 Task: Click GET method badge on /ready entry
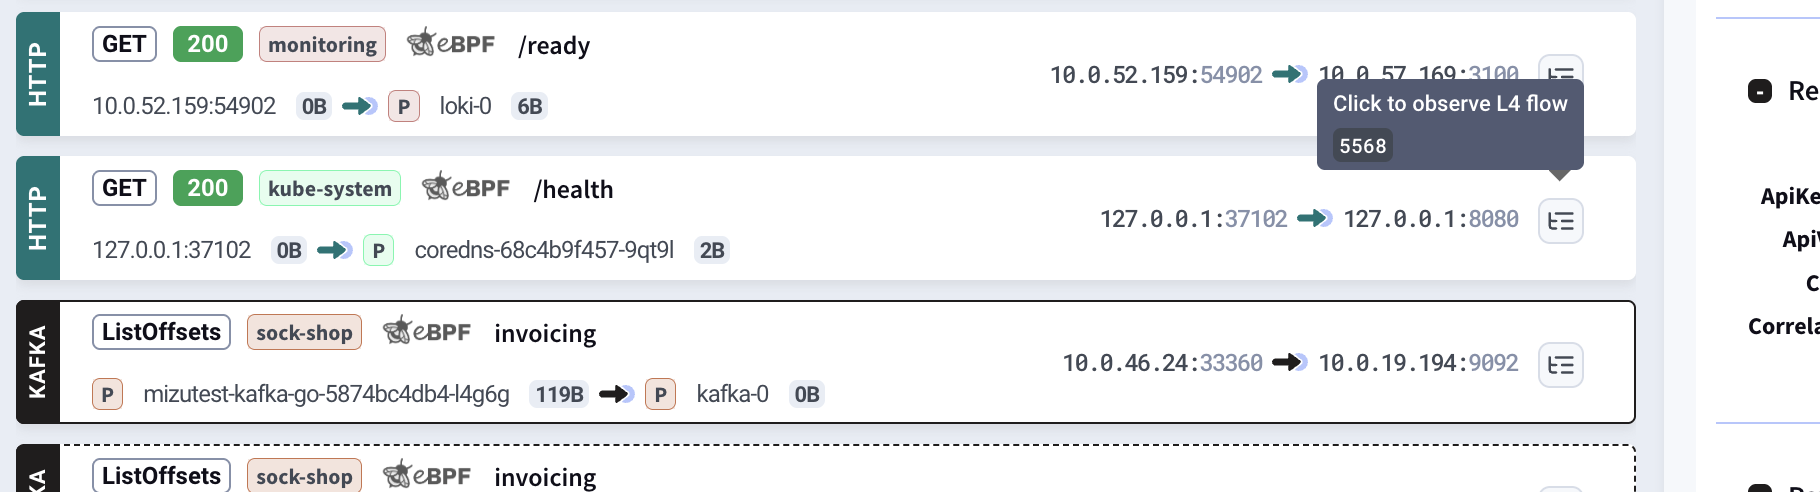pos(124,44)
